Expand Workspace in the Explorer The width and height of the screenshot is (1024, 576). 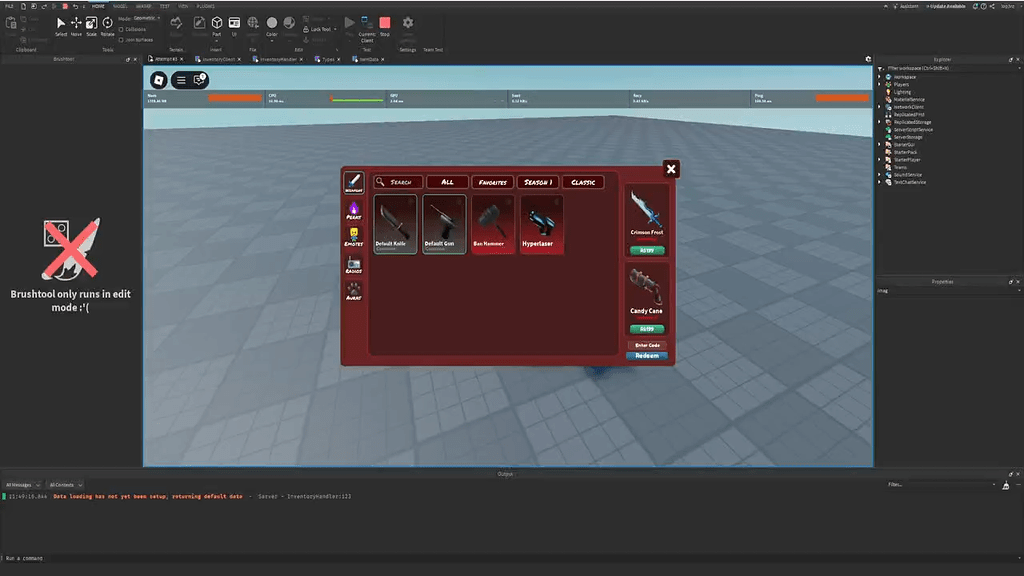pos(878,78)
